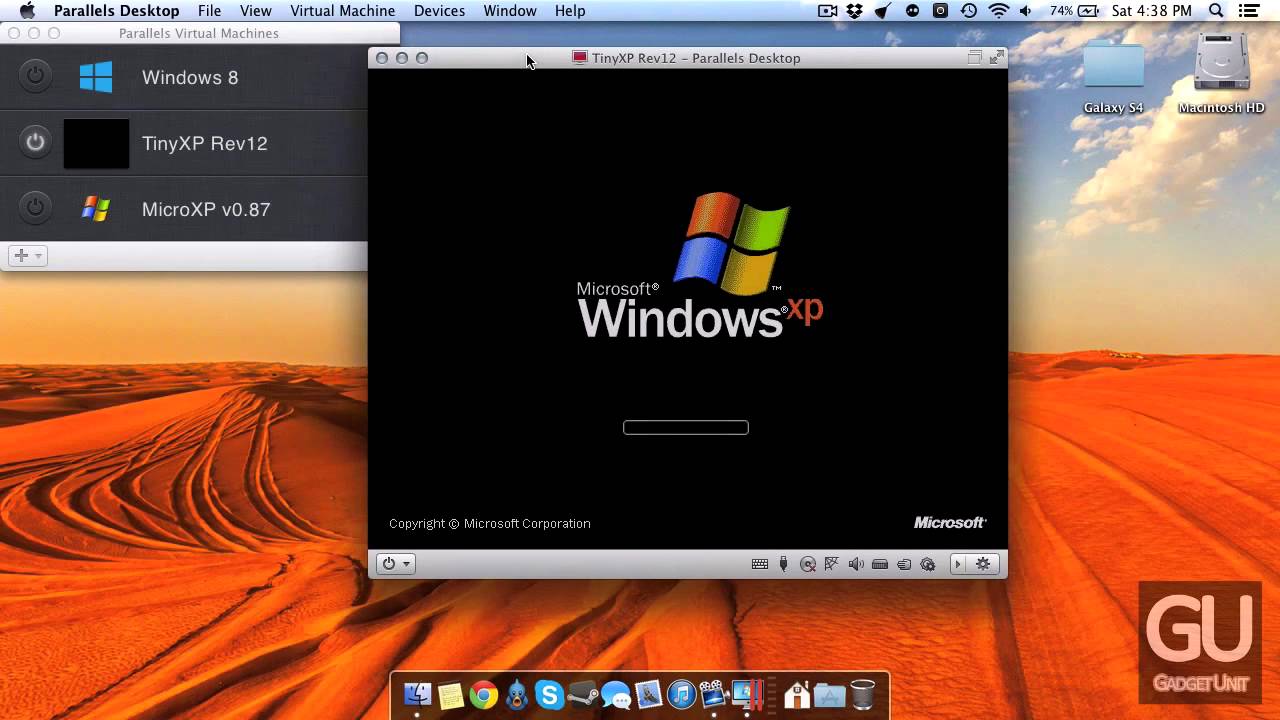Open Spotlight search magnifier
1280x720 pixels.
click(1216, 11)
